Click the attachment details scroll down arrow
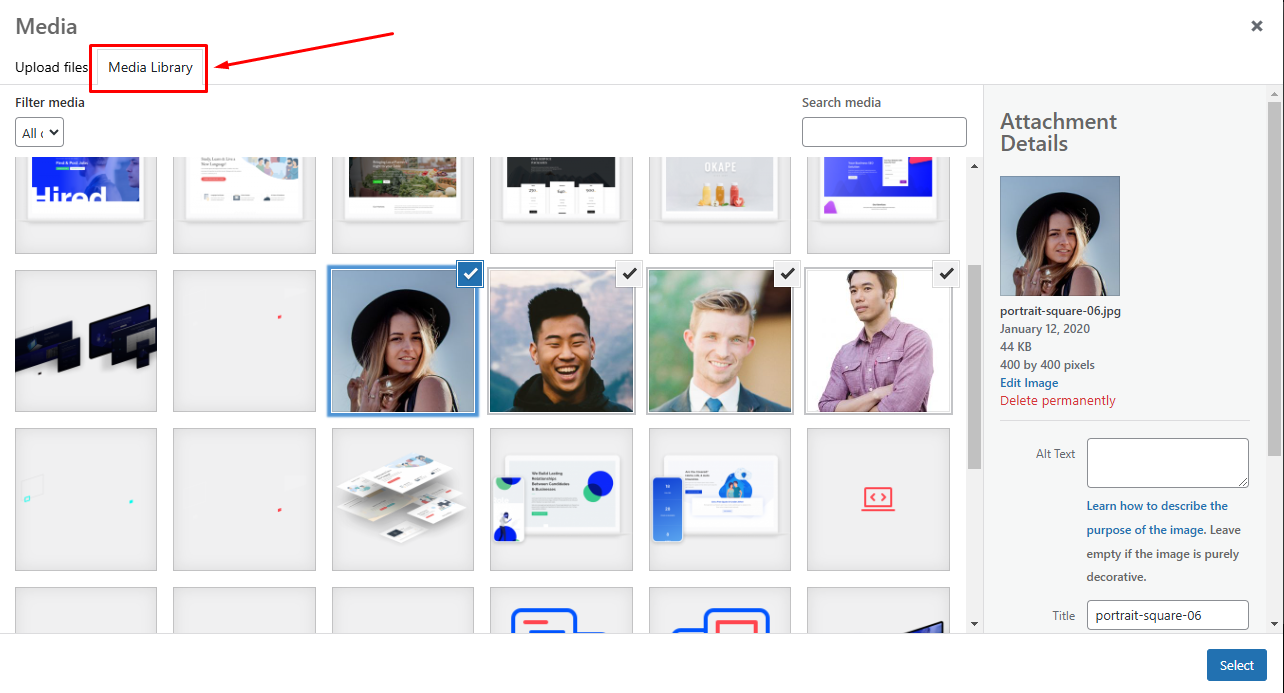The height and width of the screenshot is (693, 1284). 1274,624
